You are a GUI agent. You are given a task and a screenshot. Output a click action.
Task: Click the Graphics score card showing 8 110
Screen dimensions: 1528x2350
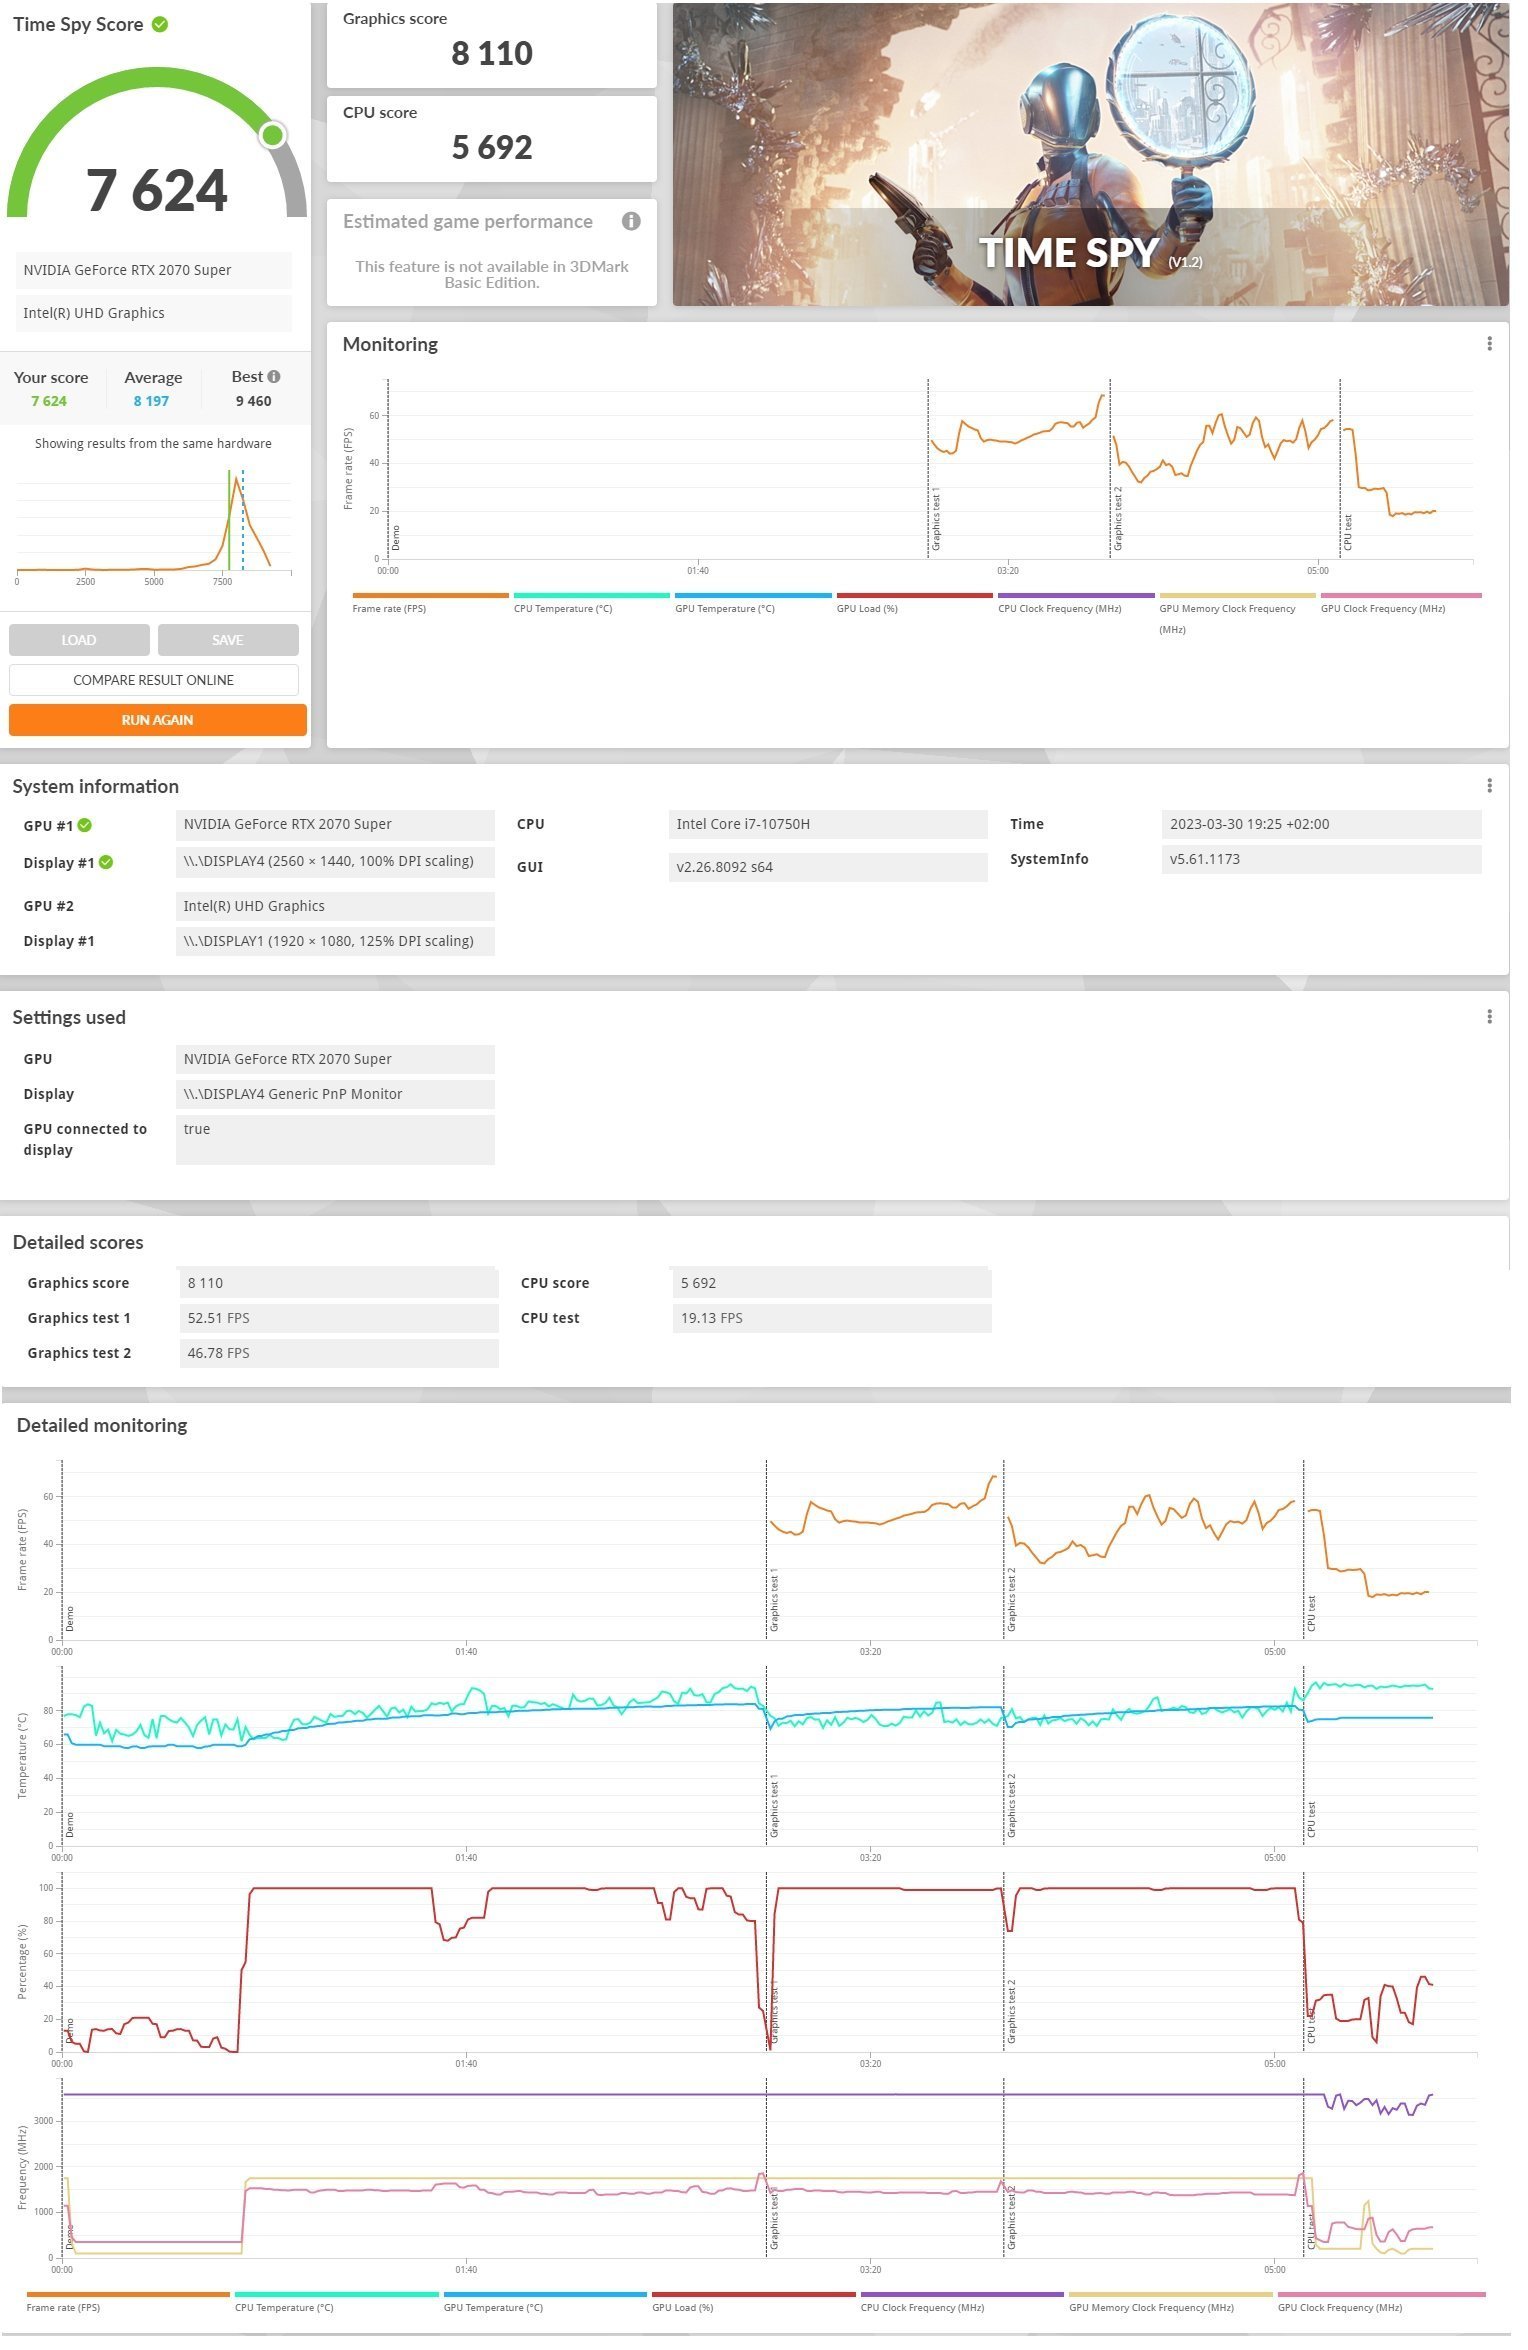click(x=492, y=44)
